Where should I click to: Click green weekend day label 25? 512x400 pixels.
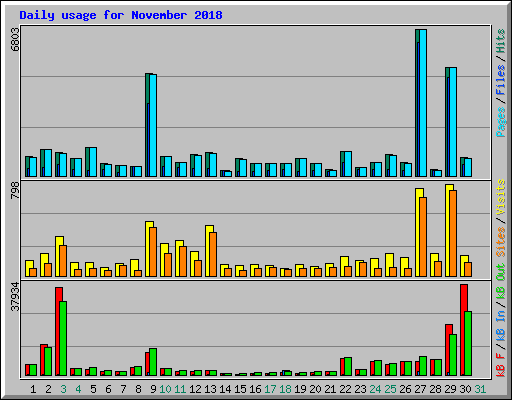point(390,389)
